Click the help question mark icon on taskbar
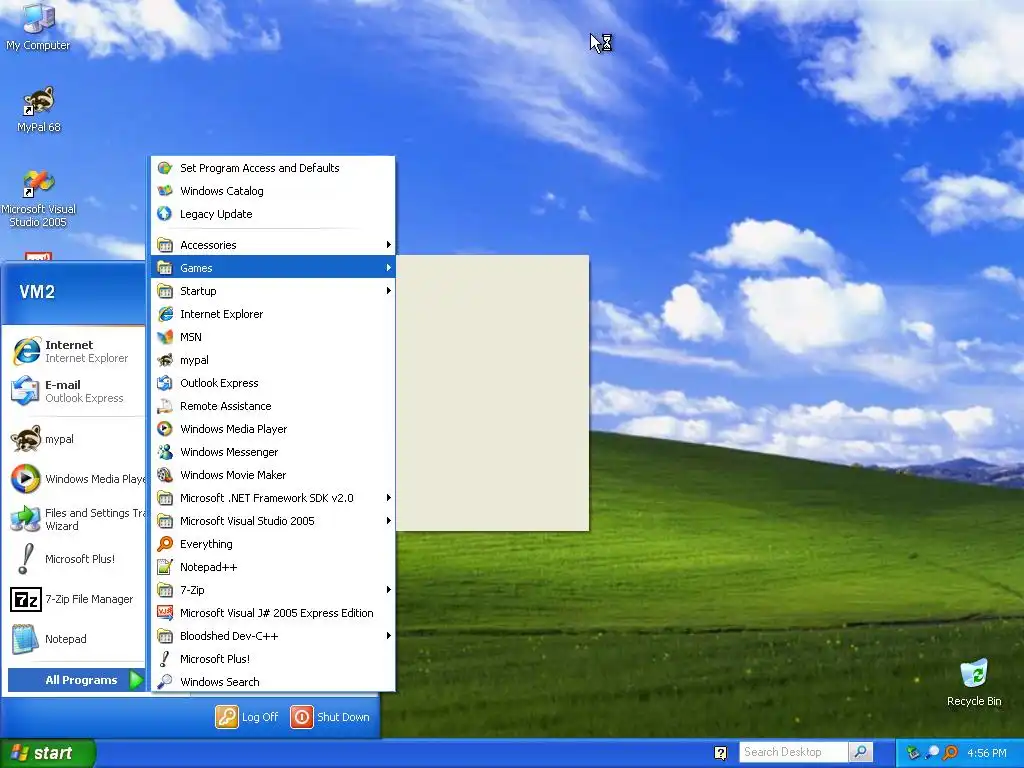 tap(720, 753)
